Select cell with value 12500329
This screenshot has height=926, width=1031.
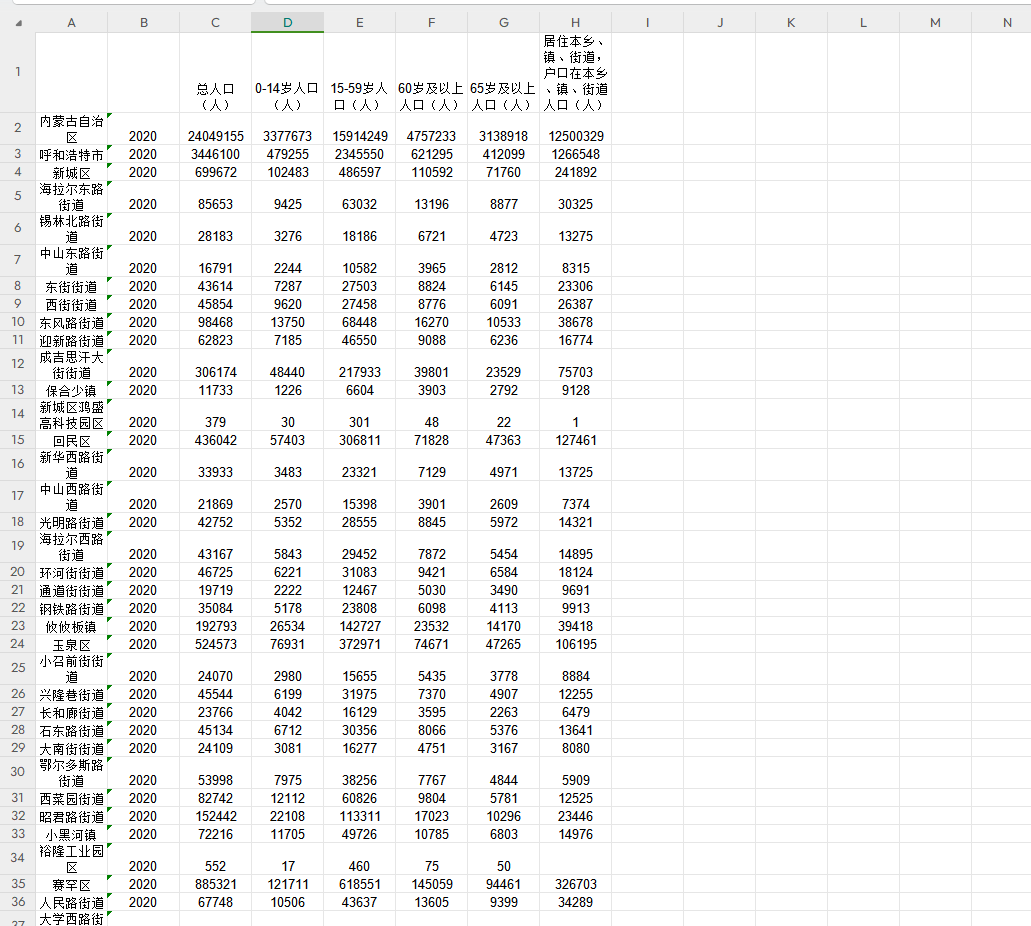[575, 136]
